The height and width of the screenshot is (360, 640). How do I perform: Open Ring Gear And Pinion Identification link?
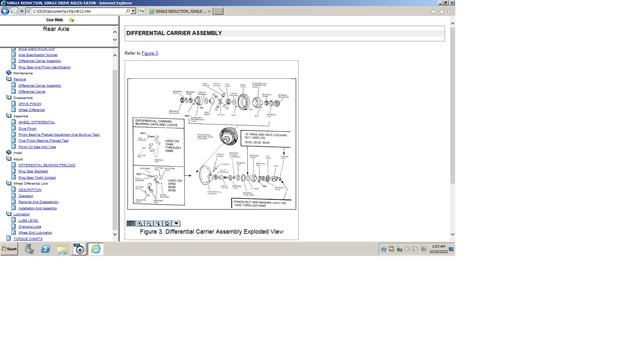(44, 67)
